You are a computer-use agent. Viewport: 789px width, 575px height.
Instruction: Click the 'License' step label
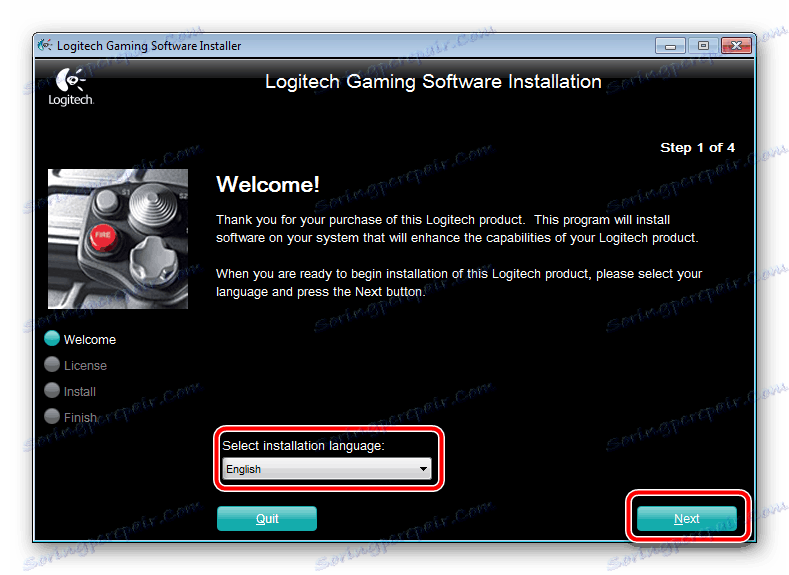pos(85,366)
